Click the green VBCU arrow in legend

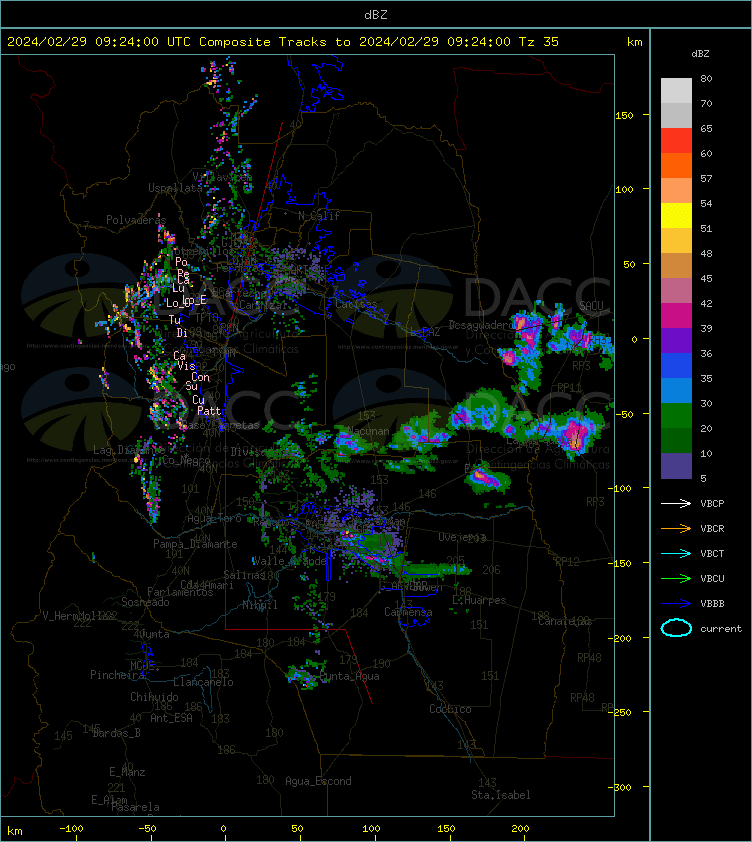[x=676, y=578]
